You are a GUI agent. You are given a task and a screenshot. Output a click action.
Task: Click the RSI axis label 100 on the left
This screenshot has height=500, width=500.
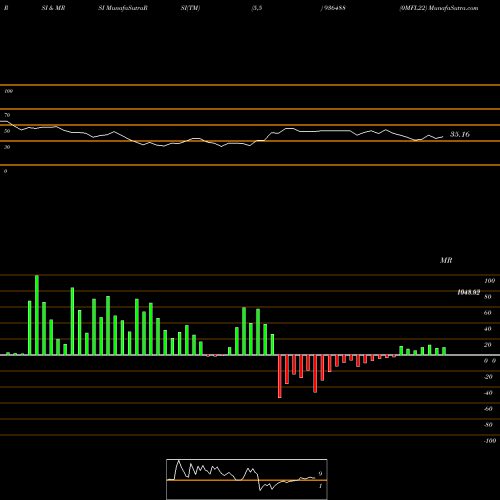[8, 91]
